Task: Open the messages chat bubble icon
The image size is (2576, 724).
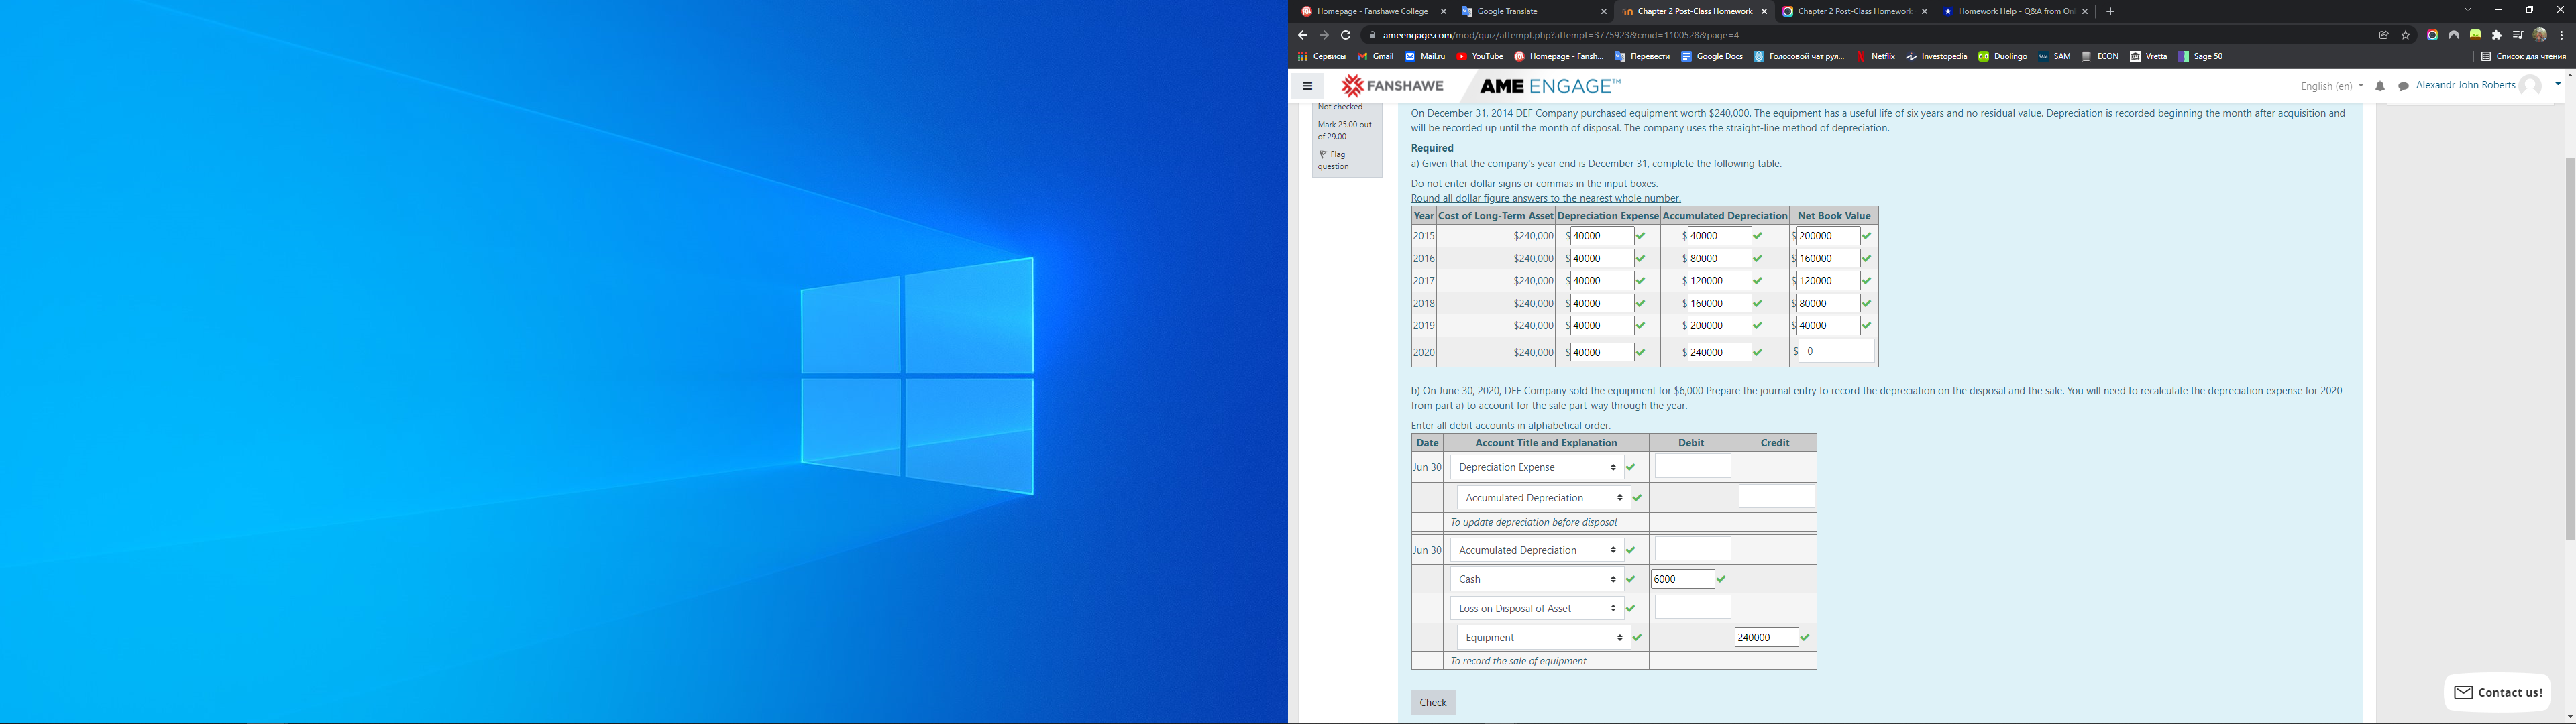Action: (2403, 87)
